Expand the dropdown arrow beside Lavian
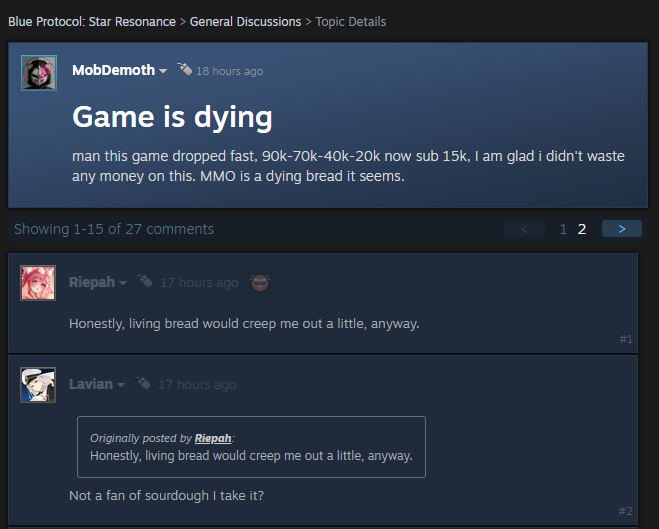The height and width of the screenshot is (529, 659). pos(121,385)
